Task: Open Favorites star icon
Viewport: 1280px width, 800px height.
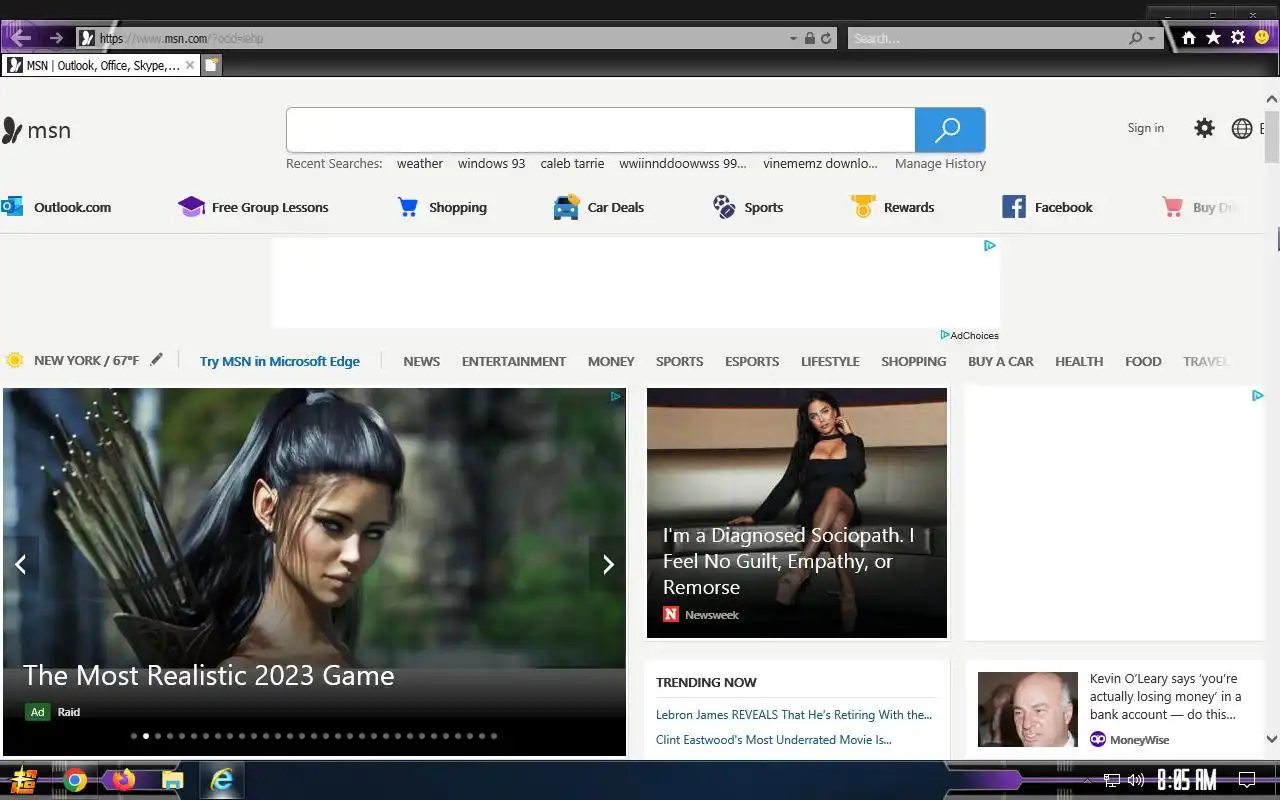Action: pos(1213,37)
